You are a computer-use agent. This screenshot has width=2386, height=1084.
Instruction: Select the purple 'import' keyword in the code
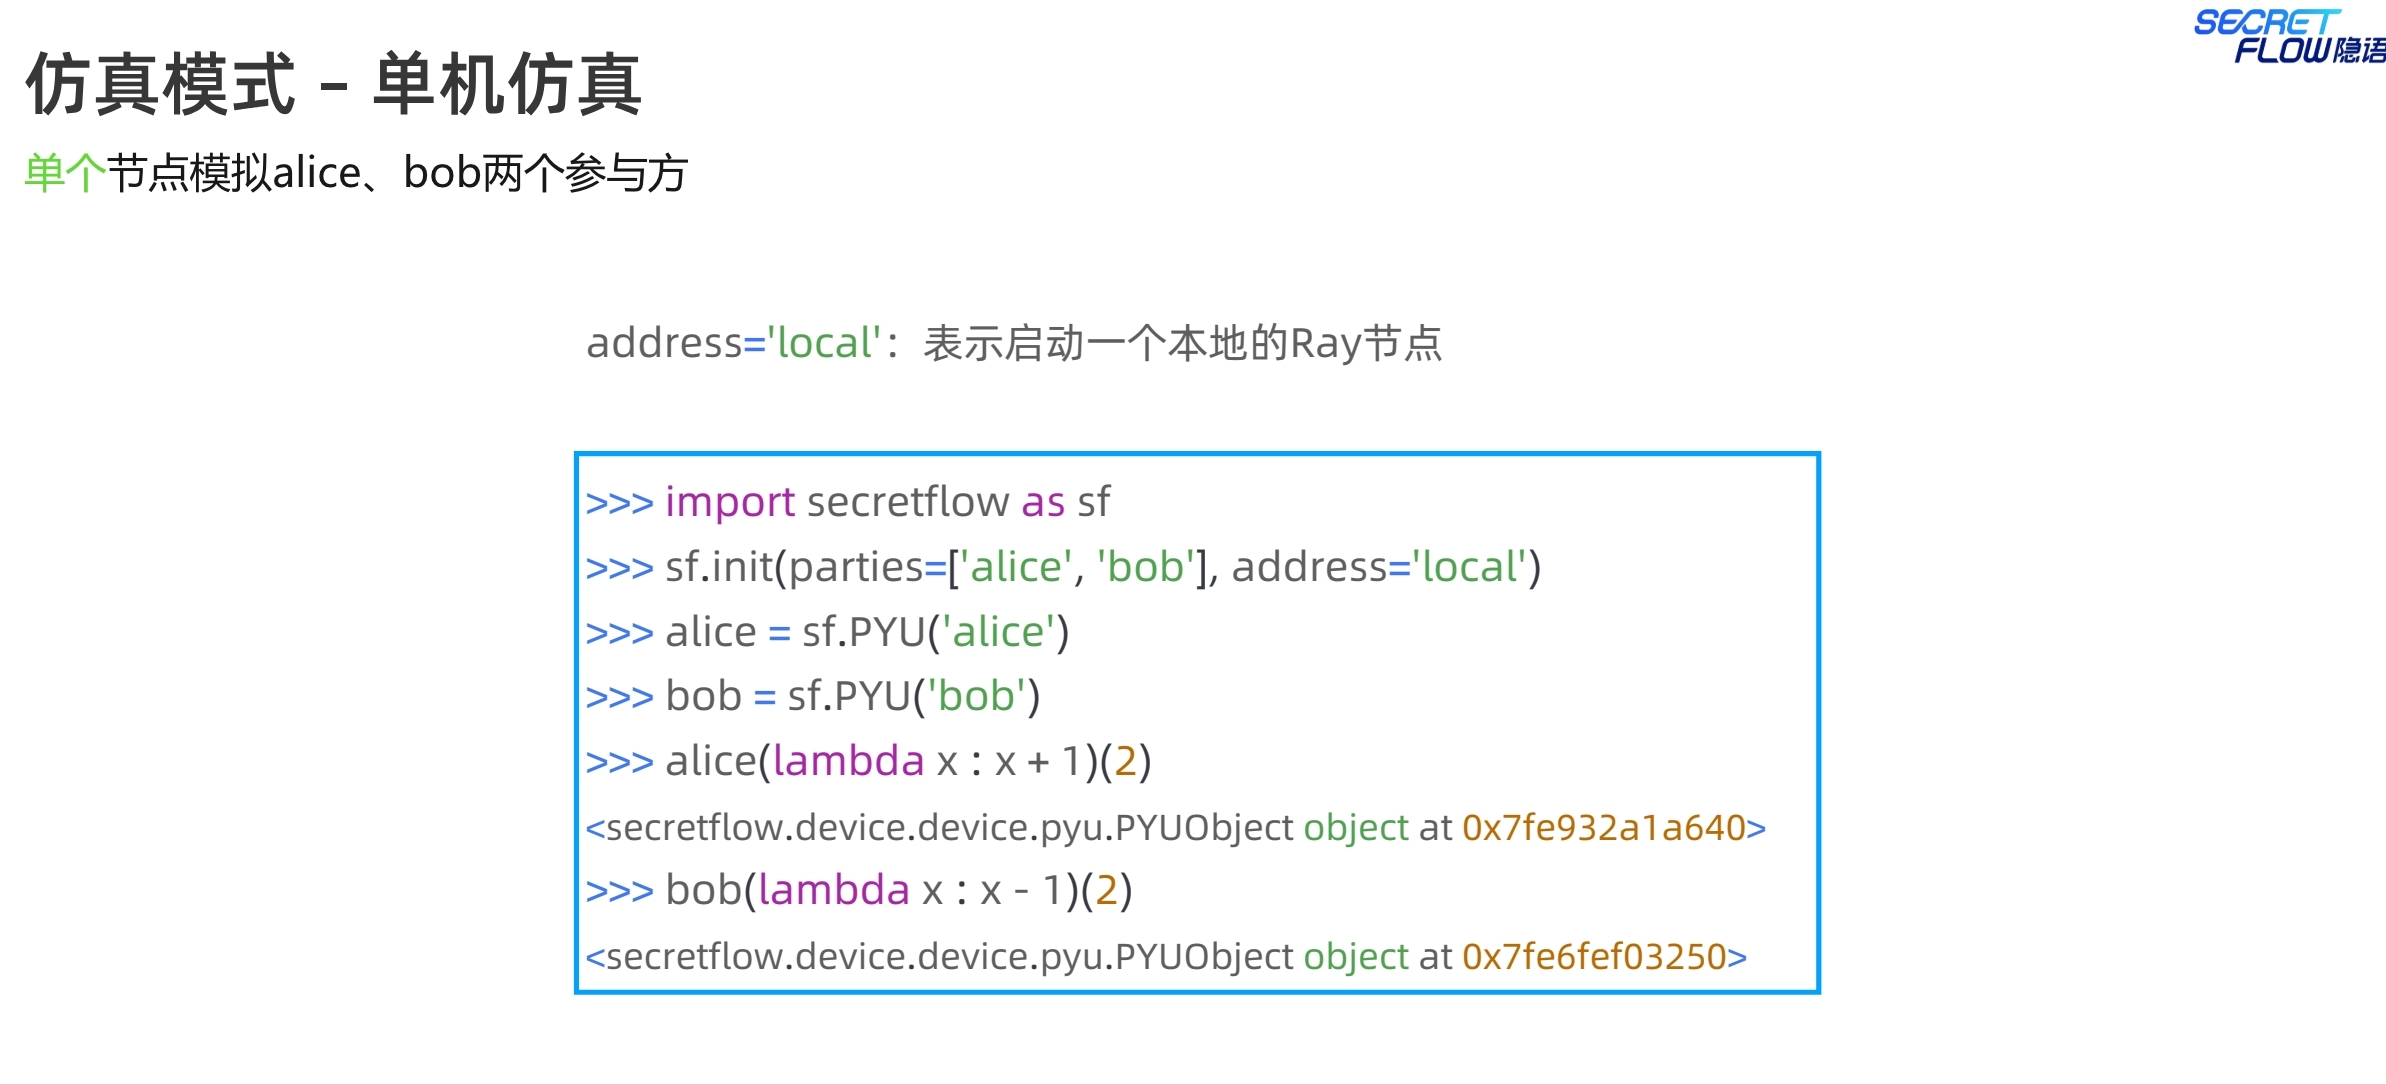click(730, 502)
